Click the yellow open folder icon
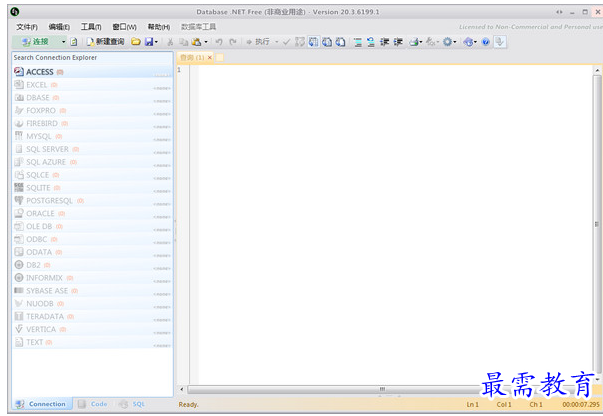 (135, 42)
